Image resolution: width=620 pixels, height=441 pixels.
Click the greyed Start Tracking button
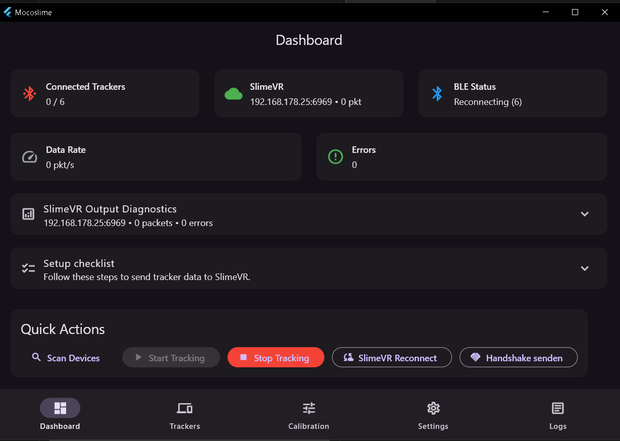click(x=171, y=358)
